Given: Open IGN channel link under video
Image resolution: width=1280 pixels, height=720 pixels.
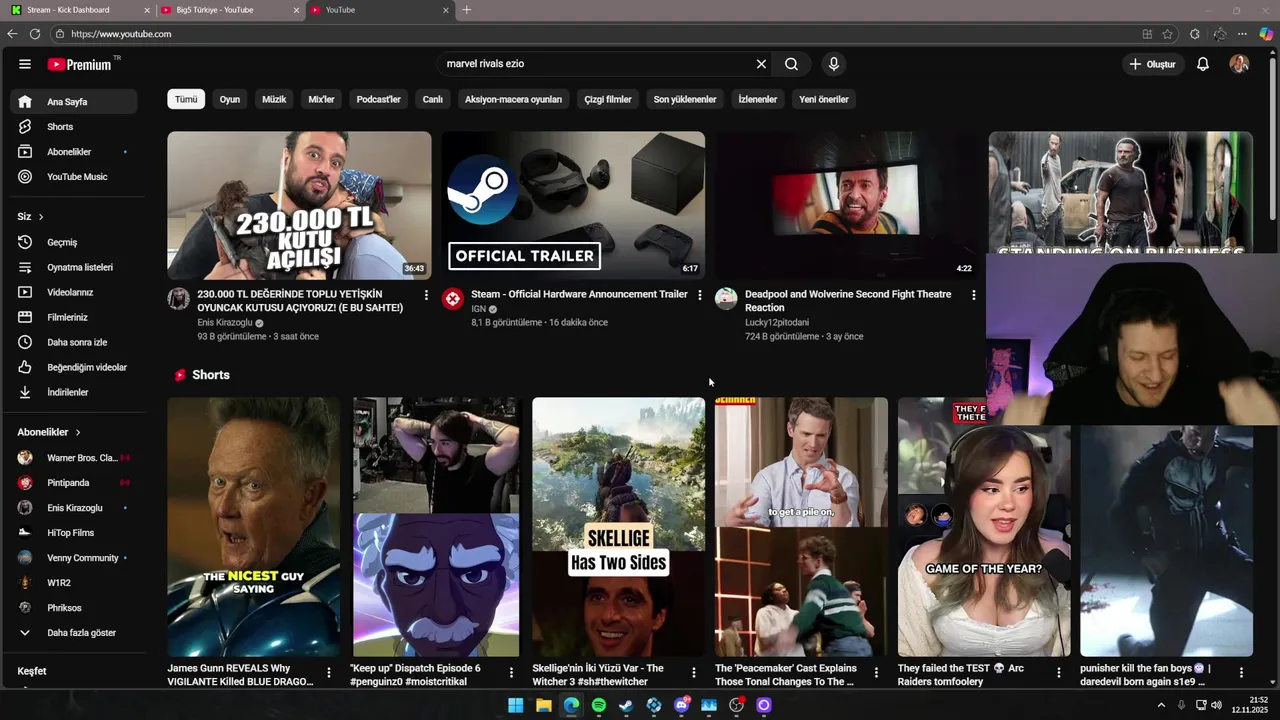Looking at the screenshot, I should click(x=479, y=309).
